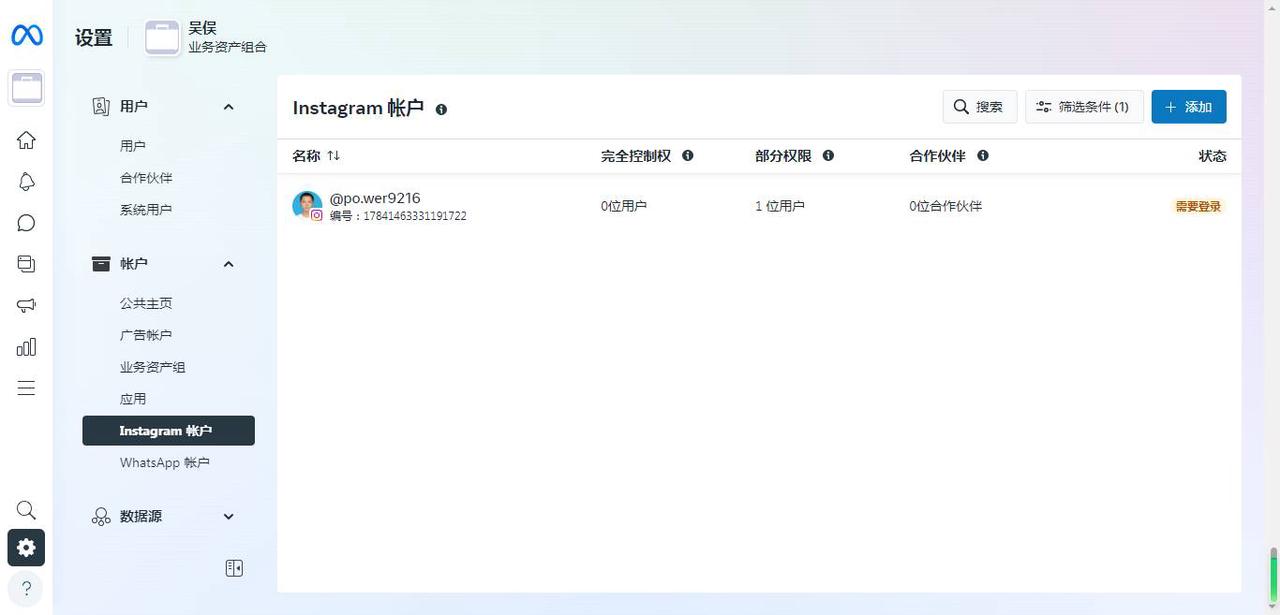
Task: Click the 添加 button
Action: (1188, 107)
